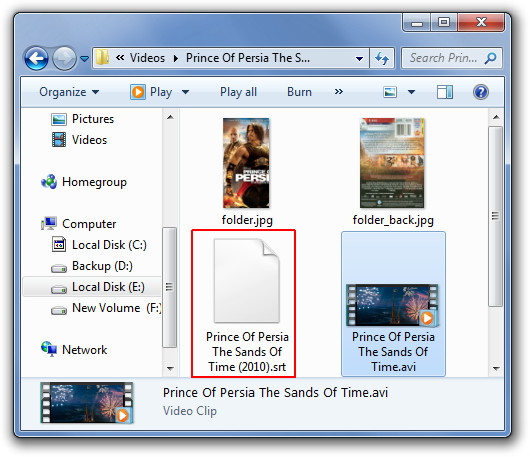Go back with the blue Back arrow
The width and height of the screenshot is (530, 457).
point(36,58)
